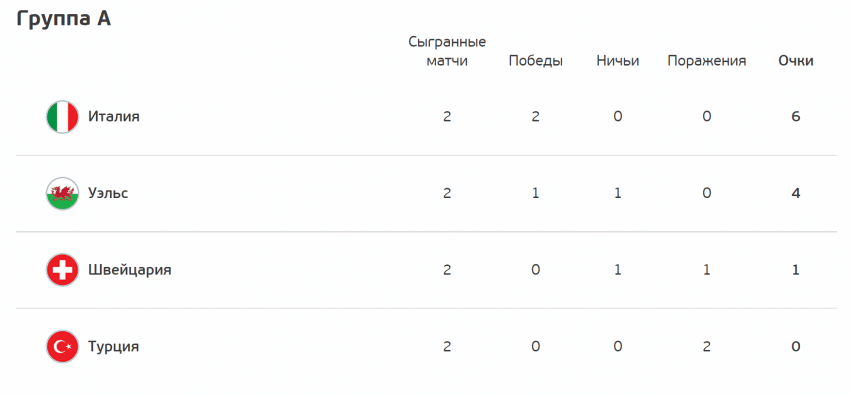The height and width of the screenshot is (397, 850).
Task: Select Italy's points value 6
Action: click(796, 117)
